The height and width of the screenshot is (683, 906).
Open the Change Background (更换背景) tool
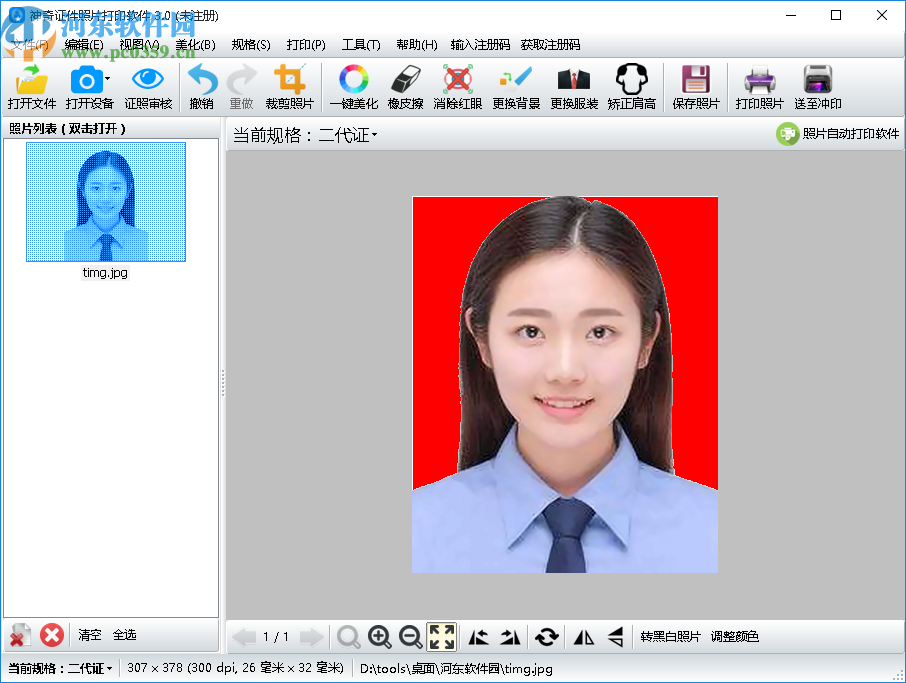(x=516, y=87)
